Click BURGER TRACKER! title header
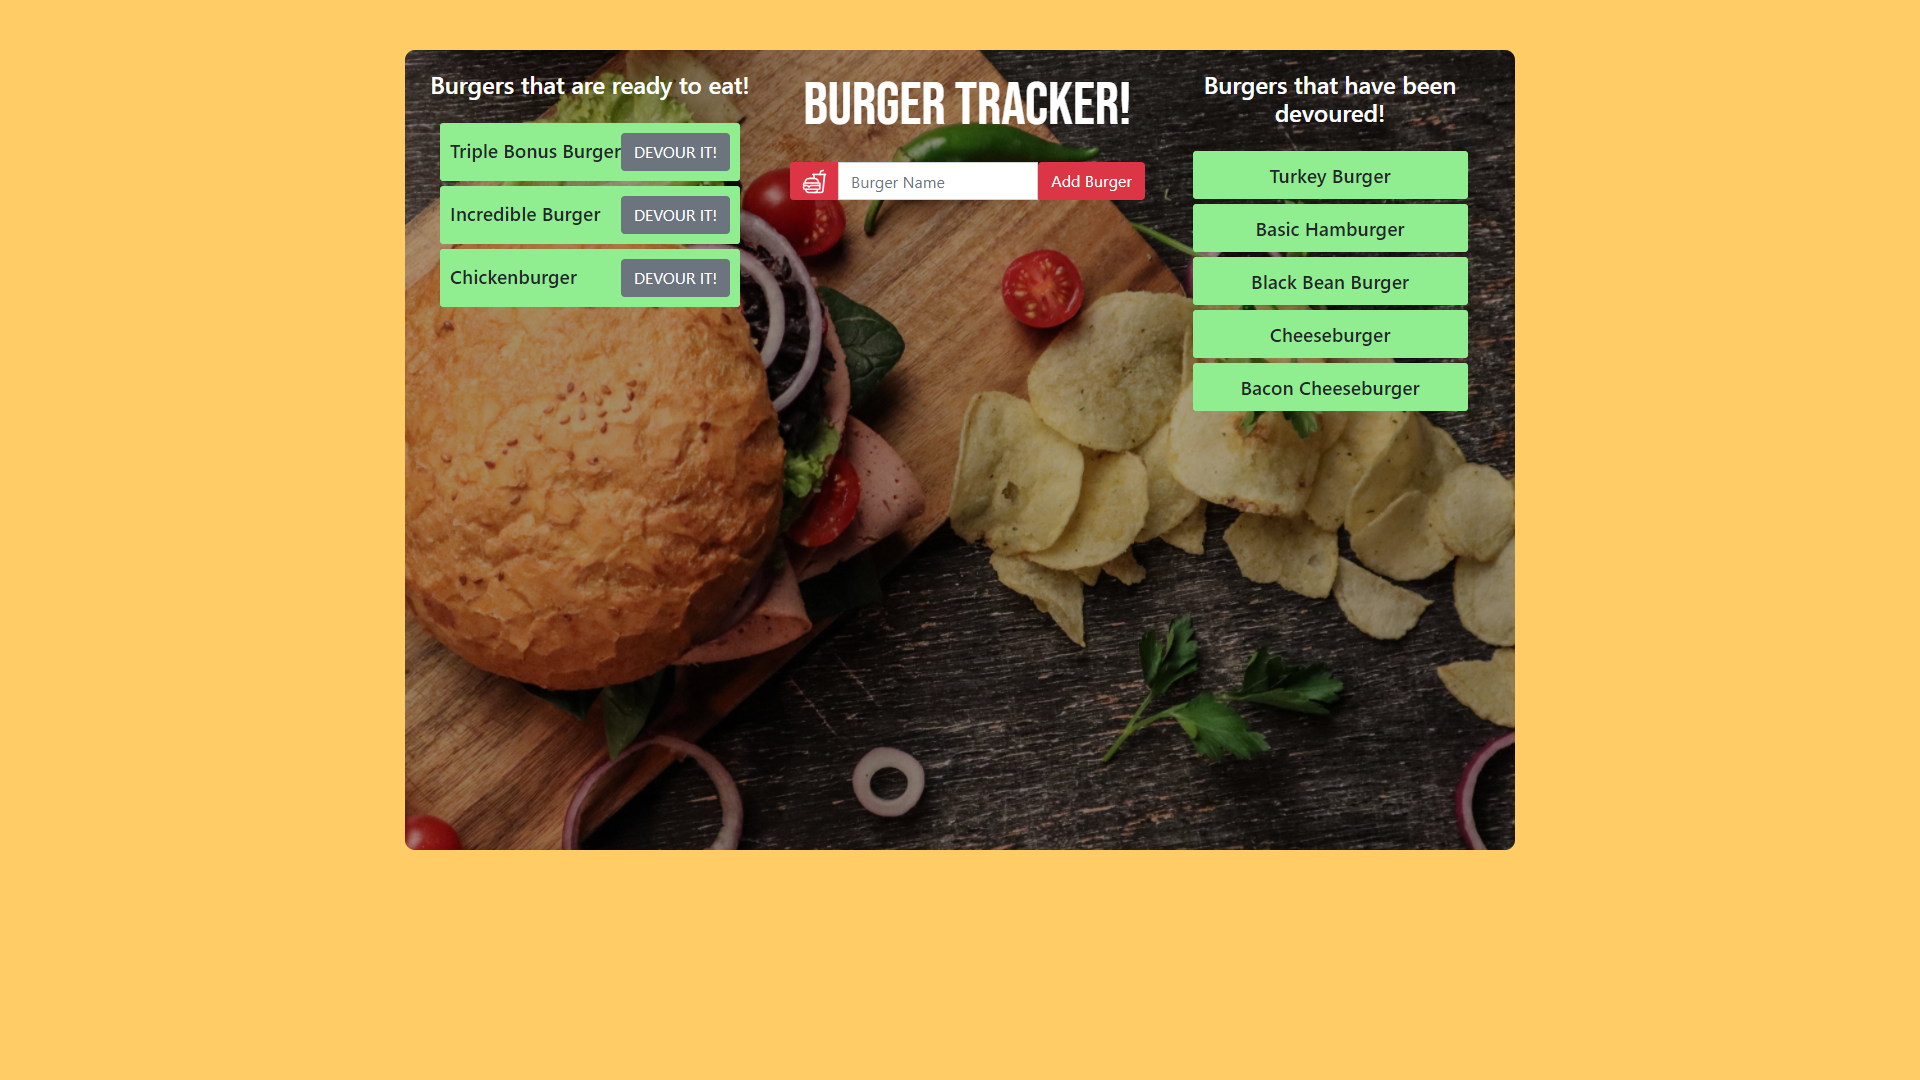The width and height of the screenshot is (1920, 1080). pos(967,102)
